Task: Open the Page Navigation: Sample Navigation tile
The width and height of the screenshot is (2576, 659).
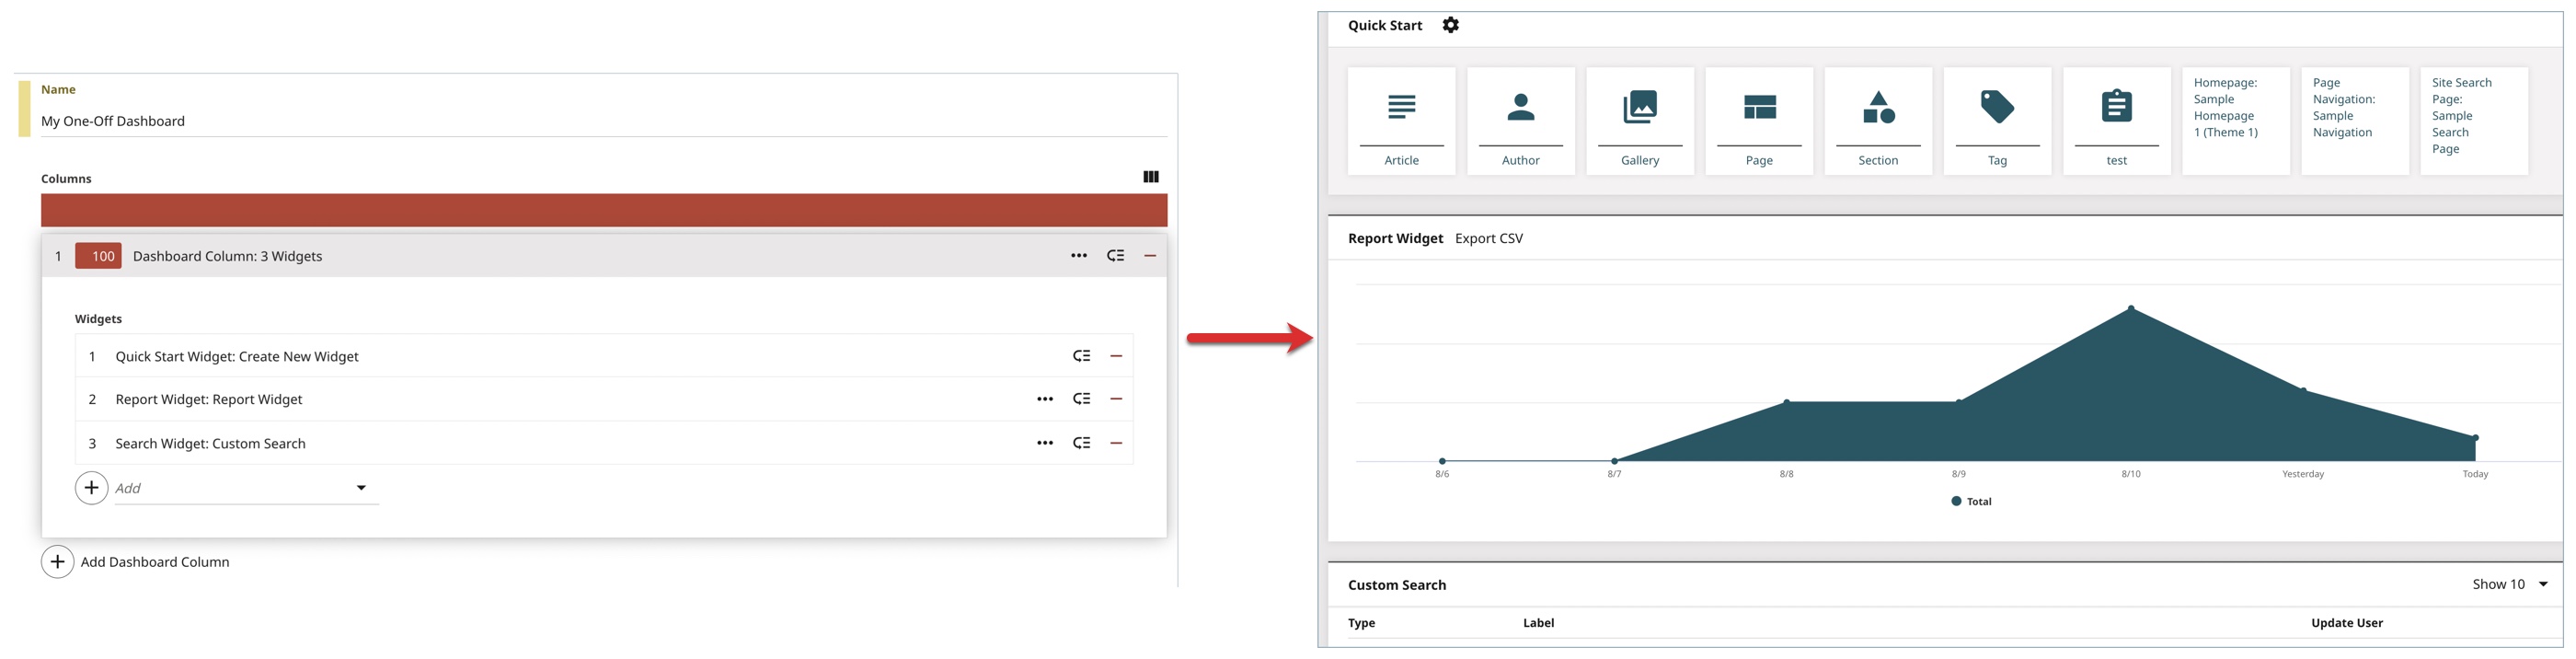Action: pos(2354,121)
